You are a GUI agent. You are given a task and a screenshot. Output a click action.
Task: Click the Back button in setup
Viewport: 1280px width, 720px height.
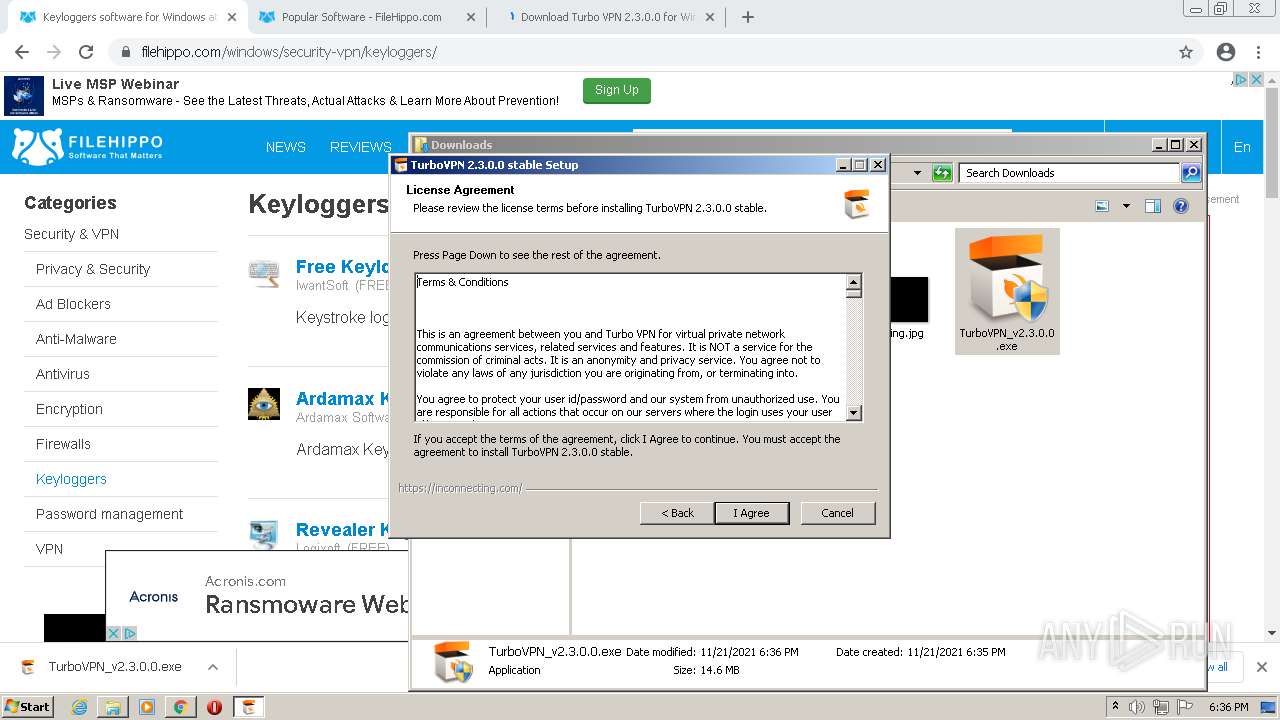click(677, 513)
